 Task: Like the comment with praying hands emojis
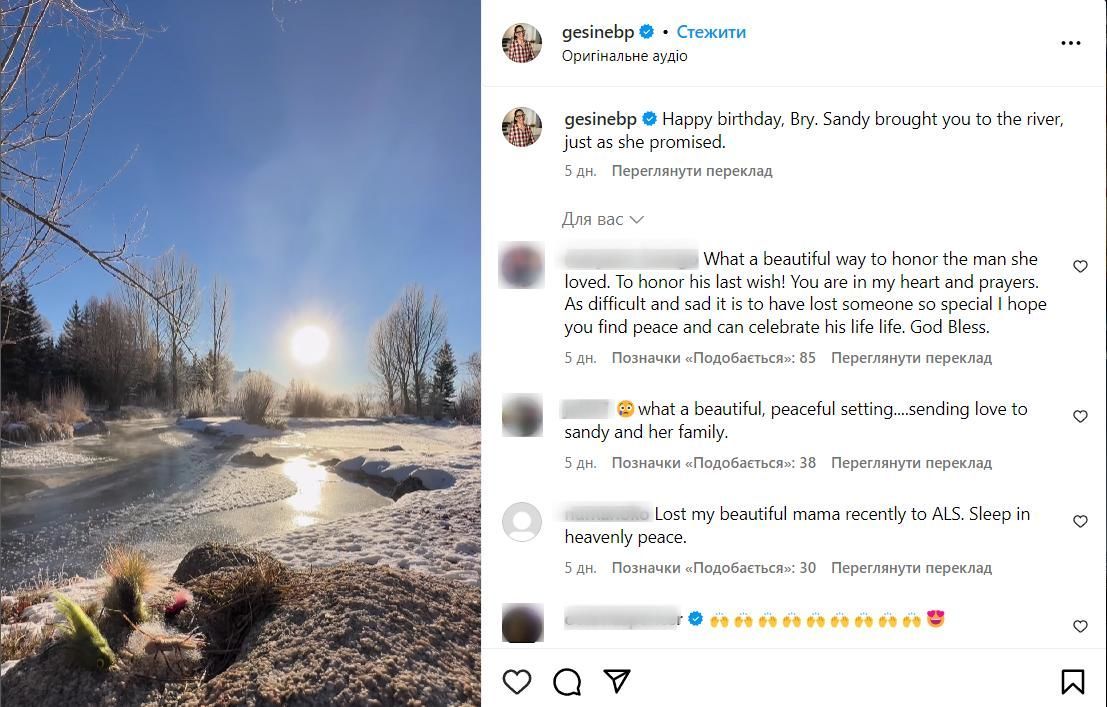click(x=1080, y=627)
